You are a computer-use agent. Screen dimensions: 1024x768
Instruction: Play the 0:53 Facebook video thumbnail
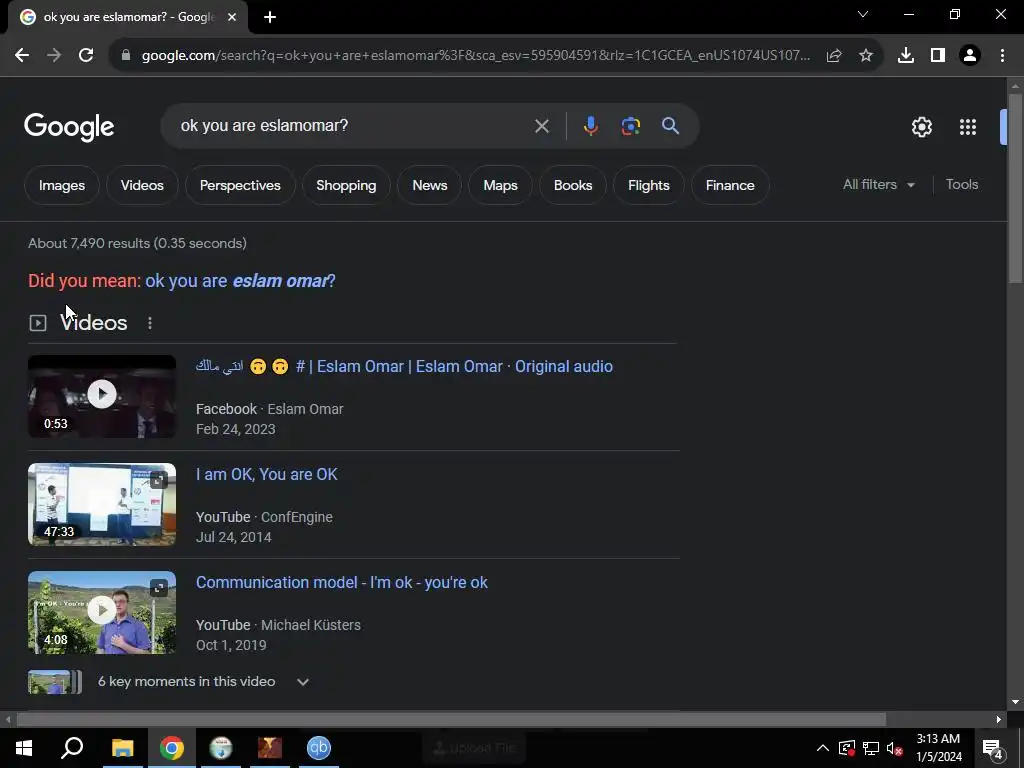click(102, 396)
